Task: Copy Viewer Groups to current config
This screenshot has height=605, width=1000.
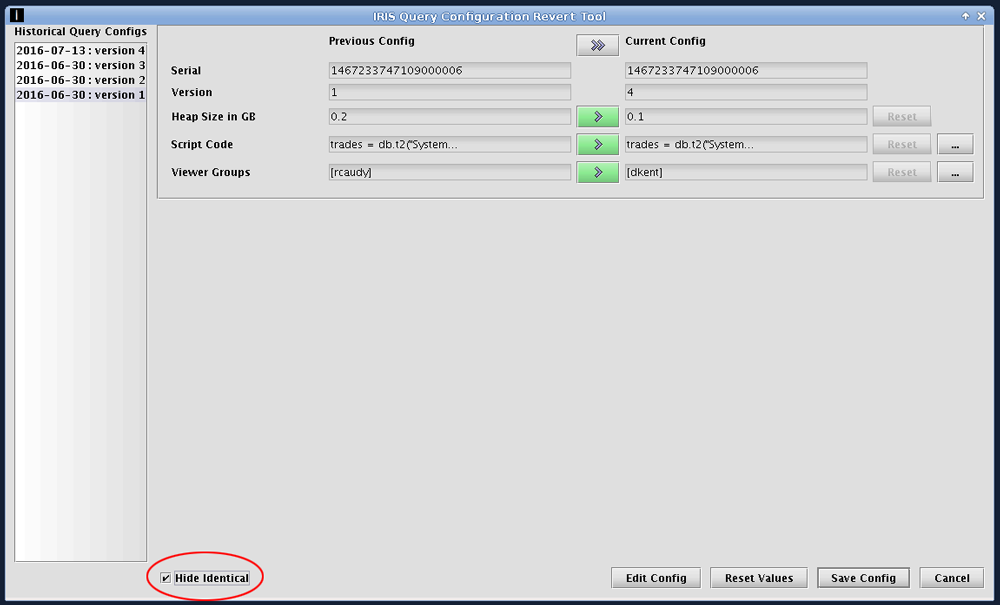Action: 598,172
